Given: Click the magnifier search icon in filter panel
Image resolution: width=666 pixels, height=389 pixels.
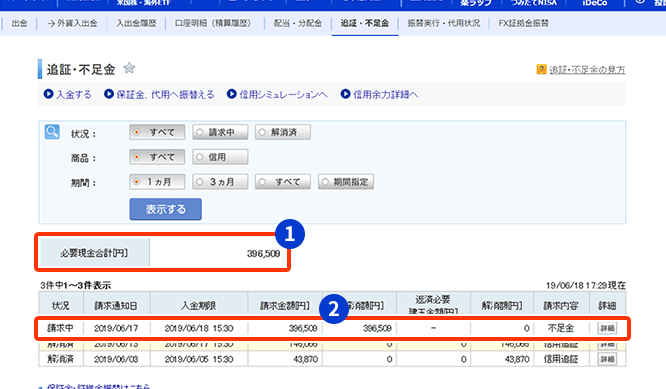Looking at the screenshot, I should 52,132.
